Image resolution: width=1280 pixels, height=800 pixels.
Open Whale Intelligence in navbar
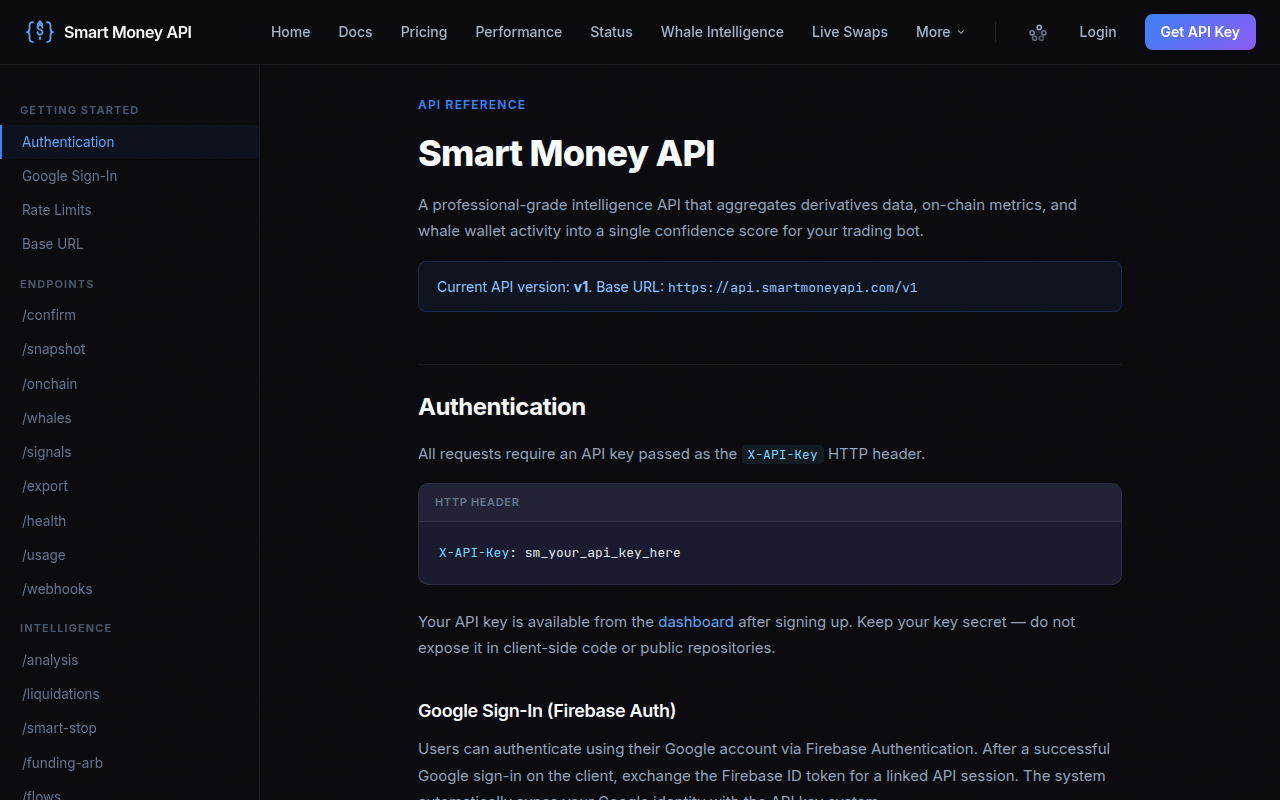pos(722,32)
